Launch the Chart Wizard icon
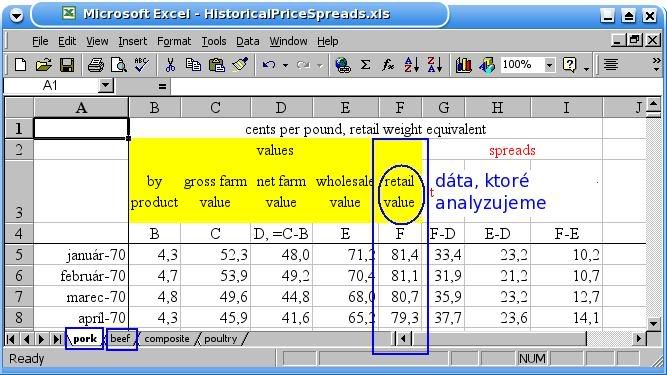The width and height of the screenshot is (667, 375). coord(463,65)
